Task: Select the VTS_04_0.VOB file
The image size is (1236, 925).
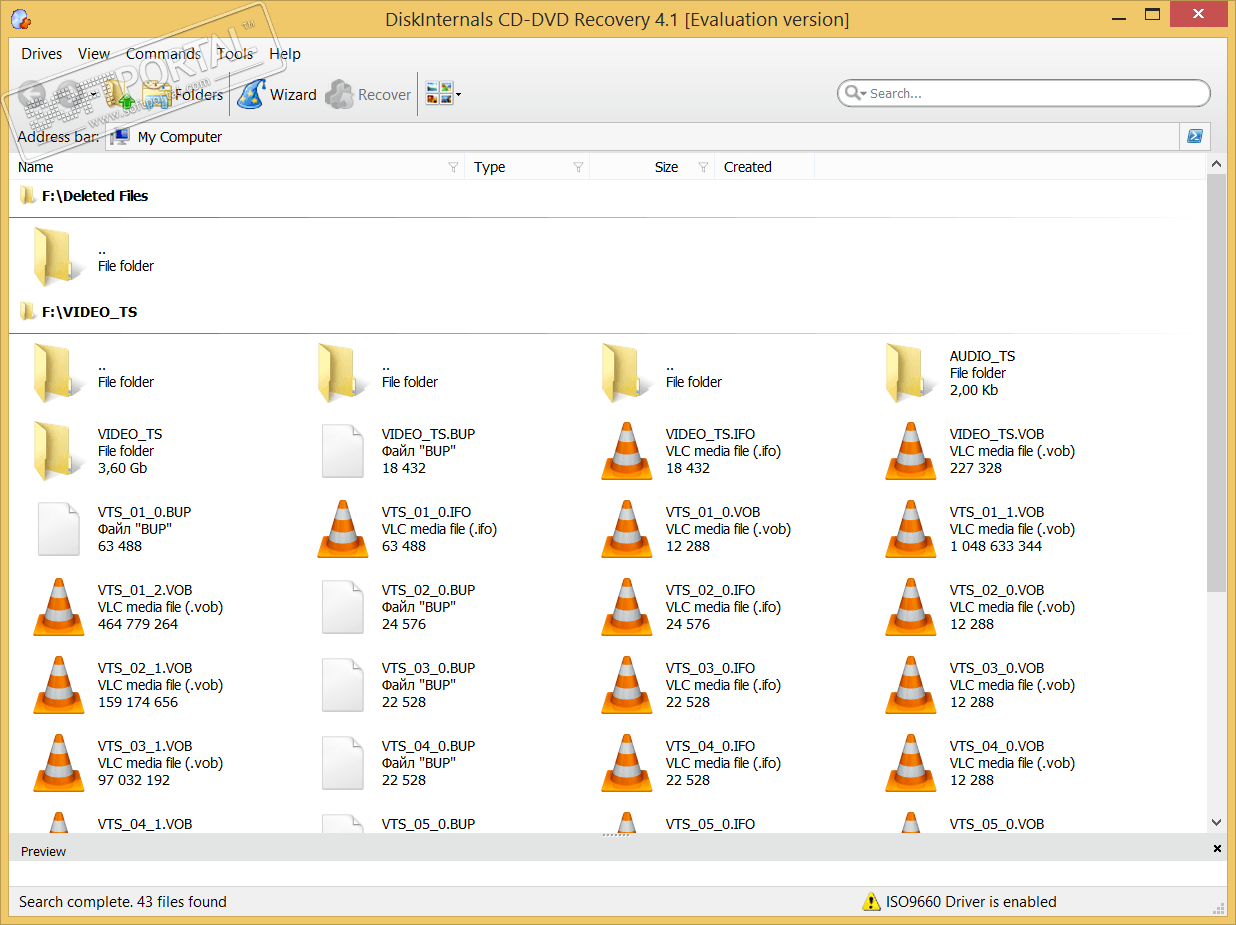Action: [978, 763]
